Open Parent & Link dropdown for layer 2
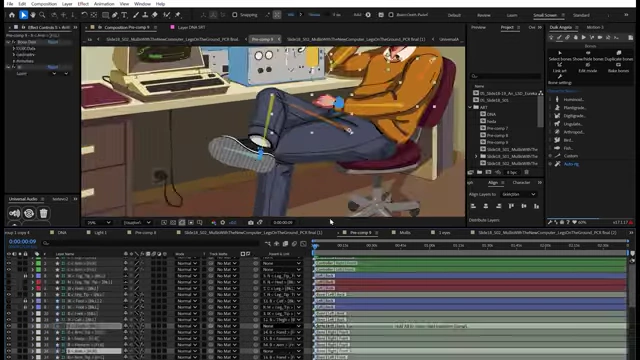 pos(281,263)
